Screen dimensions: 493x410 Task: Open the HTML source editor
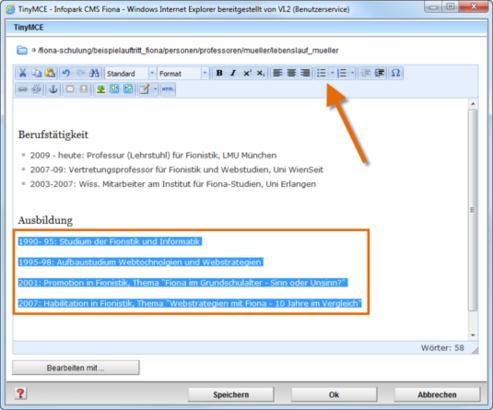[x=168, y=89]
